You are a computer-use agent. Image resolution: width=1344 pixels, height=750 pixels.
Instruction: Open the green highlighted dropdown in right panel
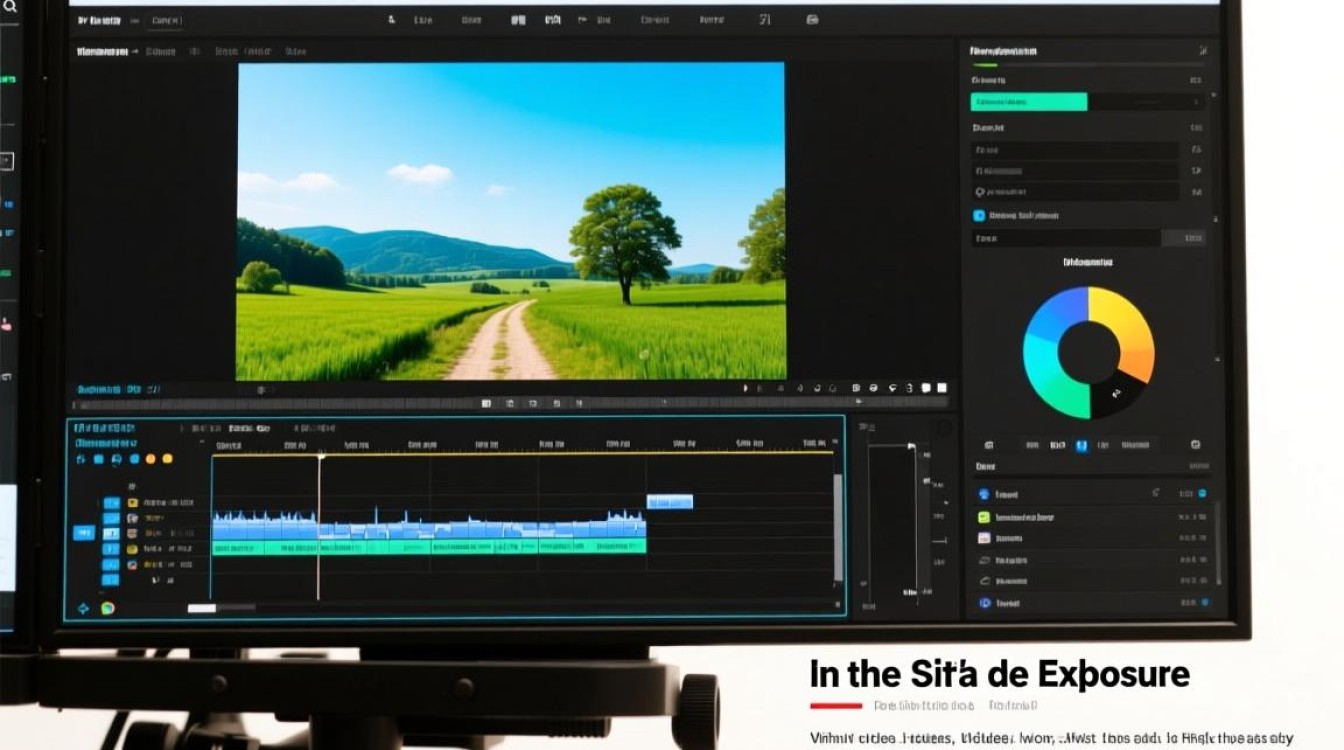[1028, 102]
